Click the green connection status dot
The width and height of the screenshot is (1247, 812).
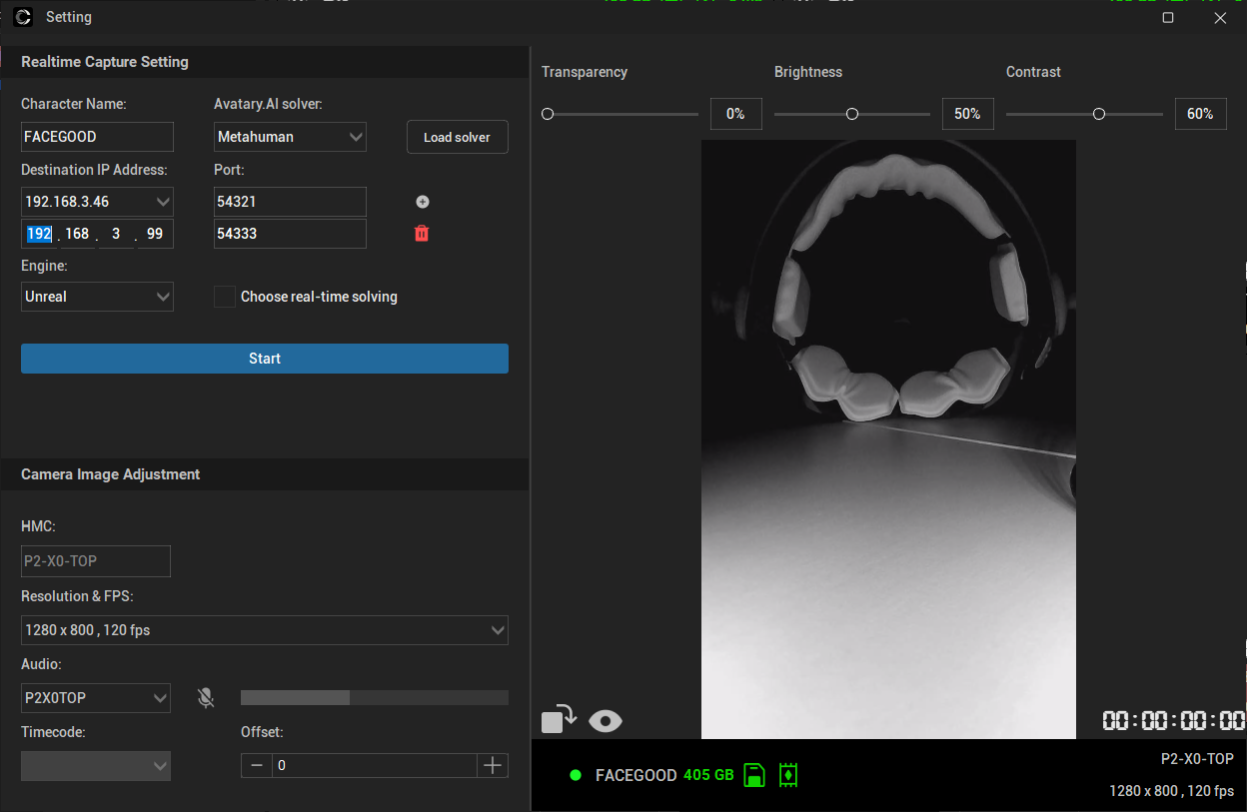[575, 775]
